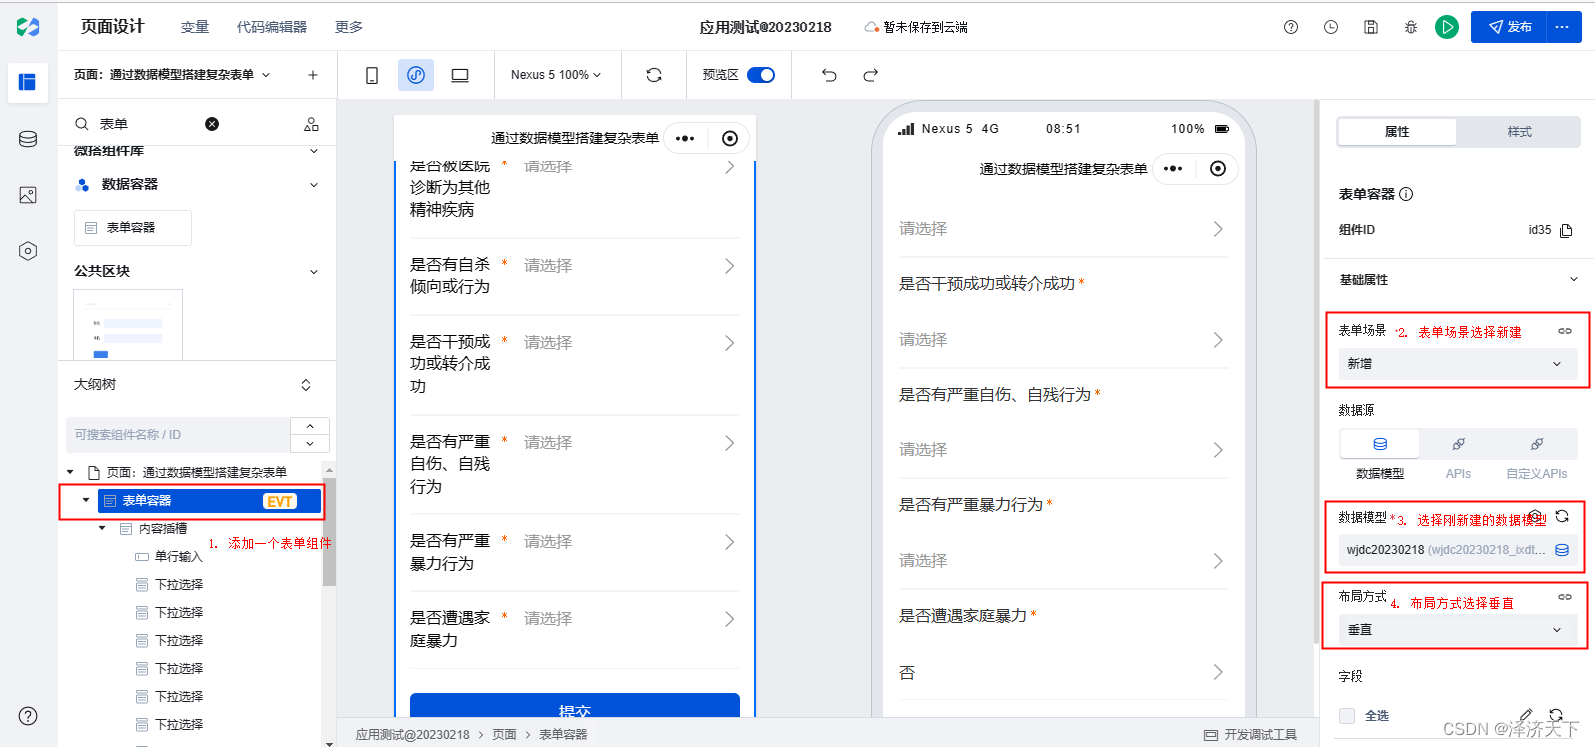The image size is (1595, 747).
Task: Switch to mobile phone device view
Action: coord(372,75)
